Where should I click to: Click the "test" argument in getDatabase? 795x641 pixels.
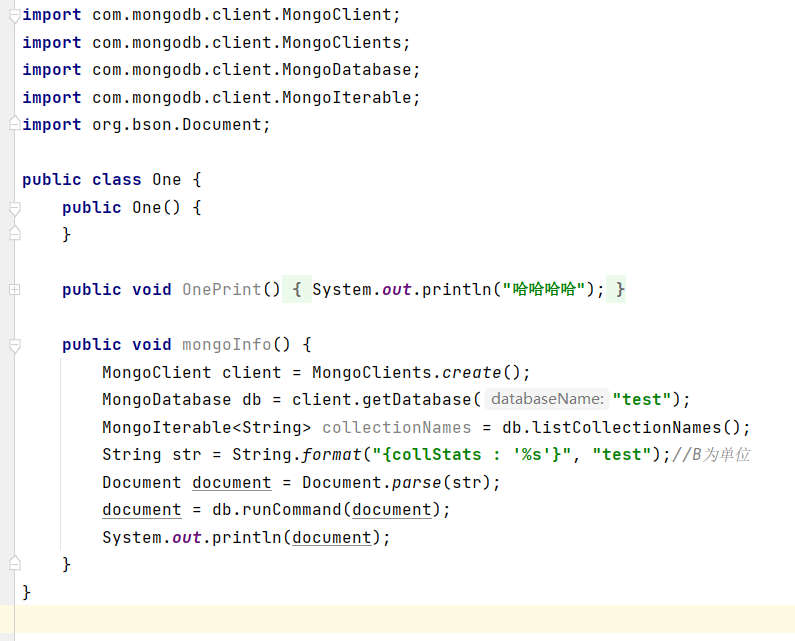[x=641, y=400]
